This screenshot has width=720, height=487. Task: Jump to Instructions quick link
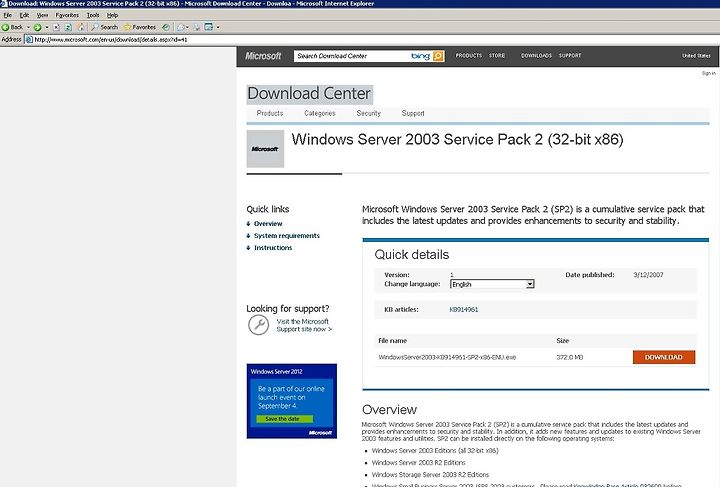(x=273, y=247)
